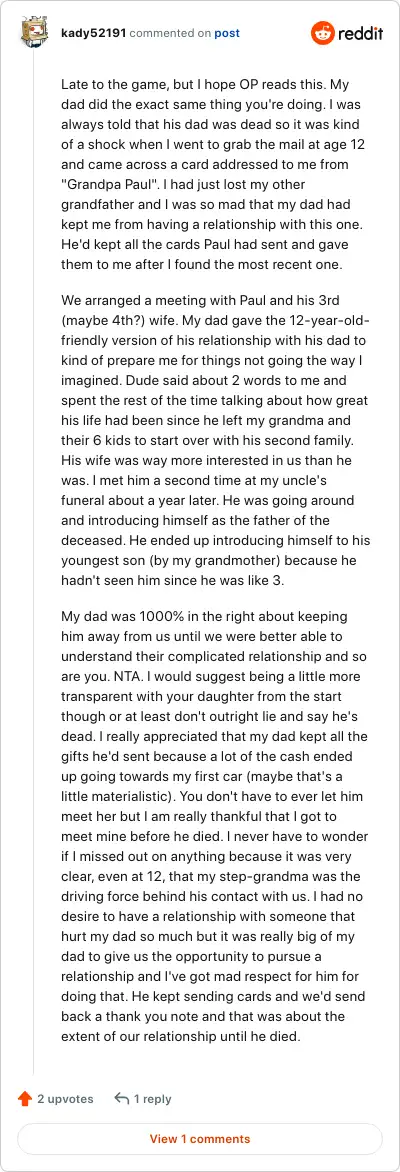Click the reply arrow icon
The image size is (400, 1172).
click(x=121, y=1098)
